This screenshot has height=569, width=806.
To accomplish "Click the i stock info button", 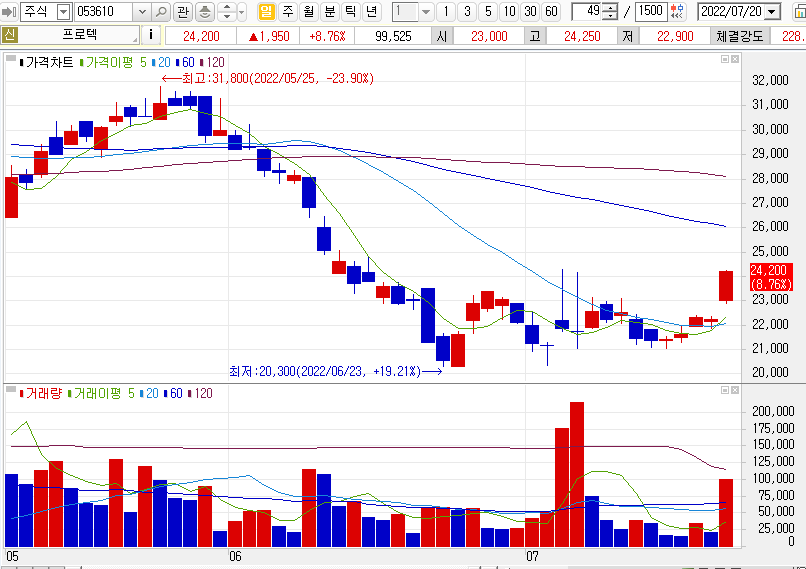I will [151, 35].
